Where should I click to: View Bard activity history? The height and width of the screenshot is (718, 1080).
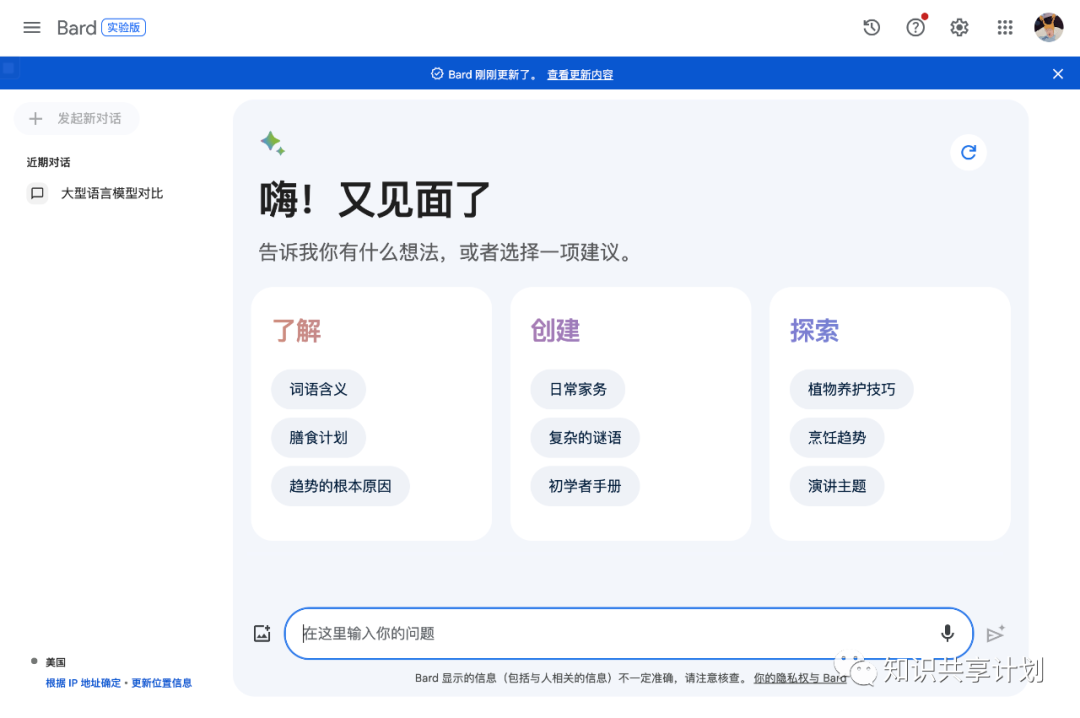click(x=871, y=27)
